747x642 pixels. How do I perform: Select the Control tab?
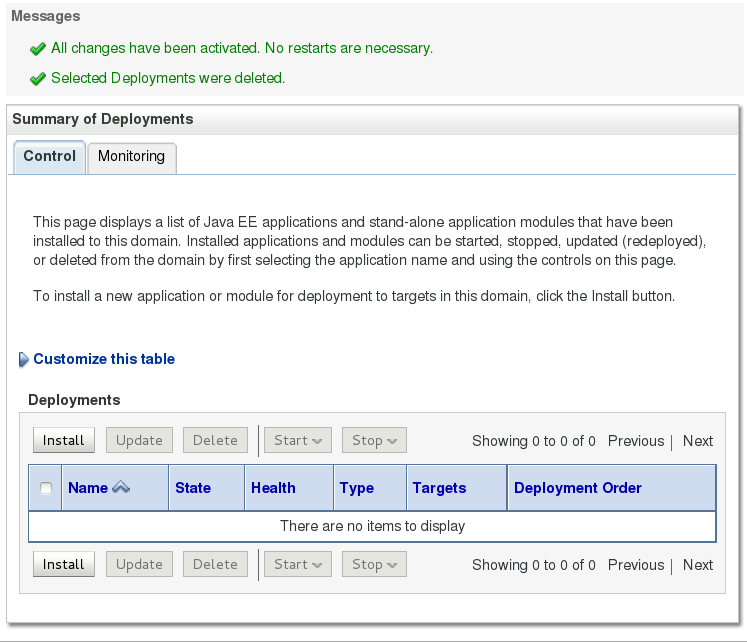pos(49,157)
